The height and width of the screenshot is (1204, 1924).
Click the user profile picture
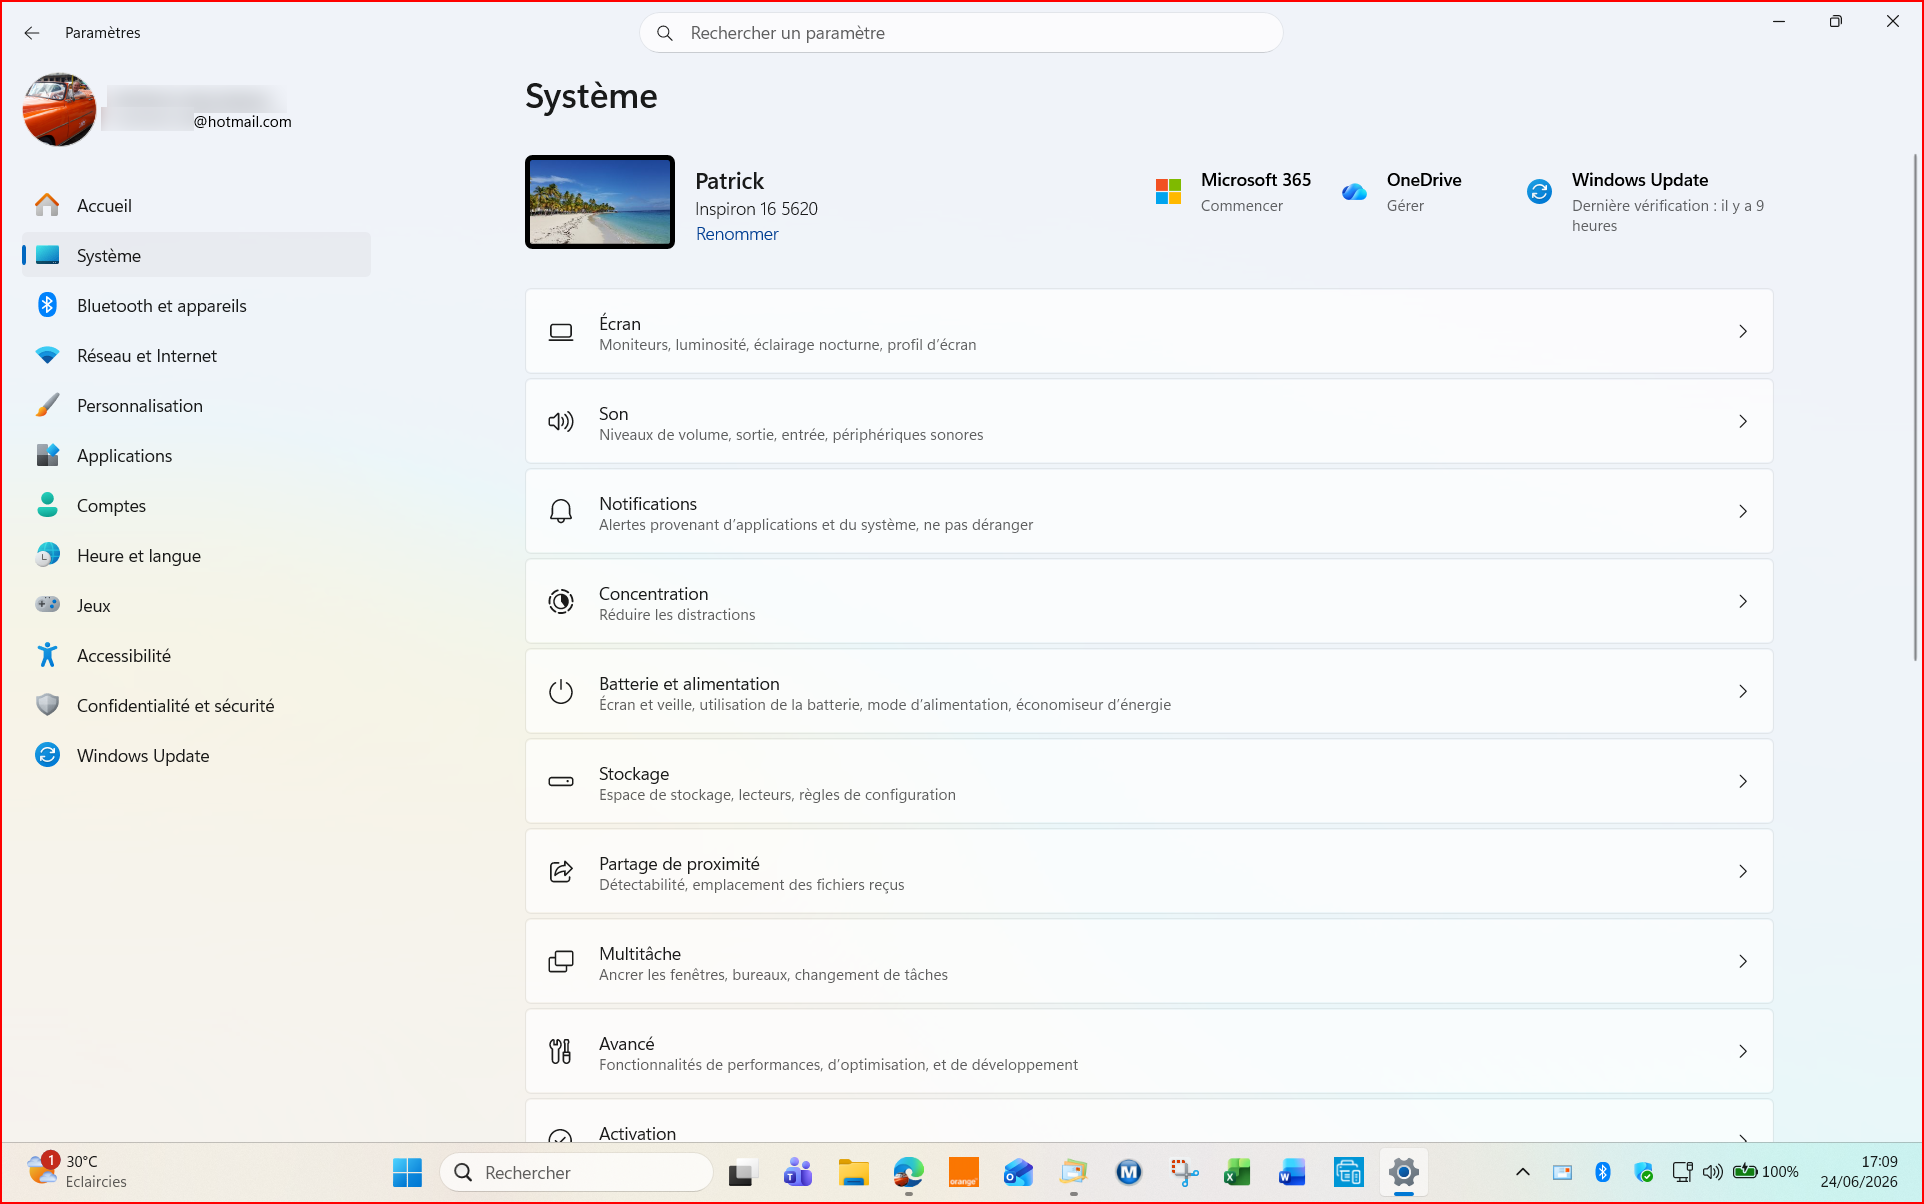pyautogui.click(x=60, y=109)
